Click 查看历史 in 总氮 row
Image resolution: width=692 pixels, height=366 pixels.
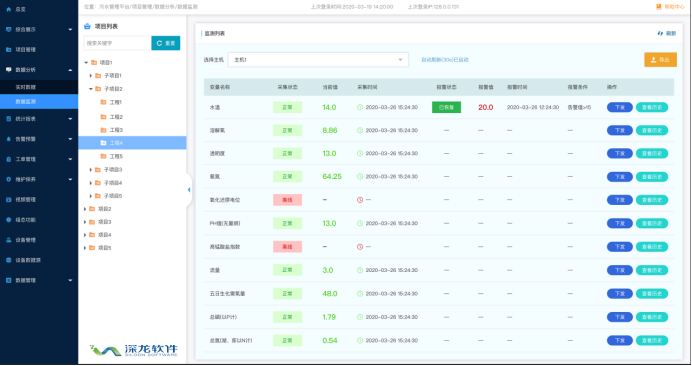click(x=652, y=340)
